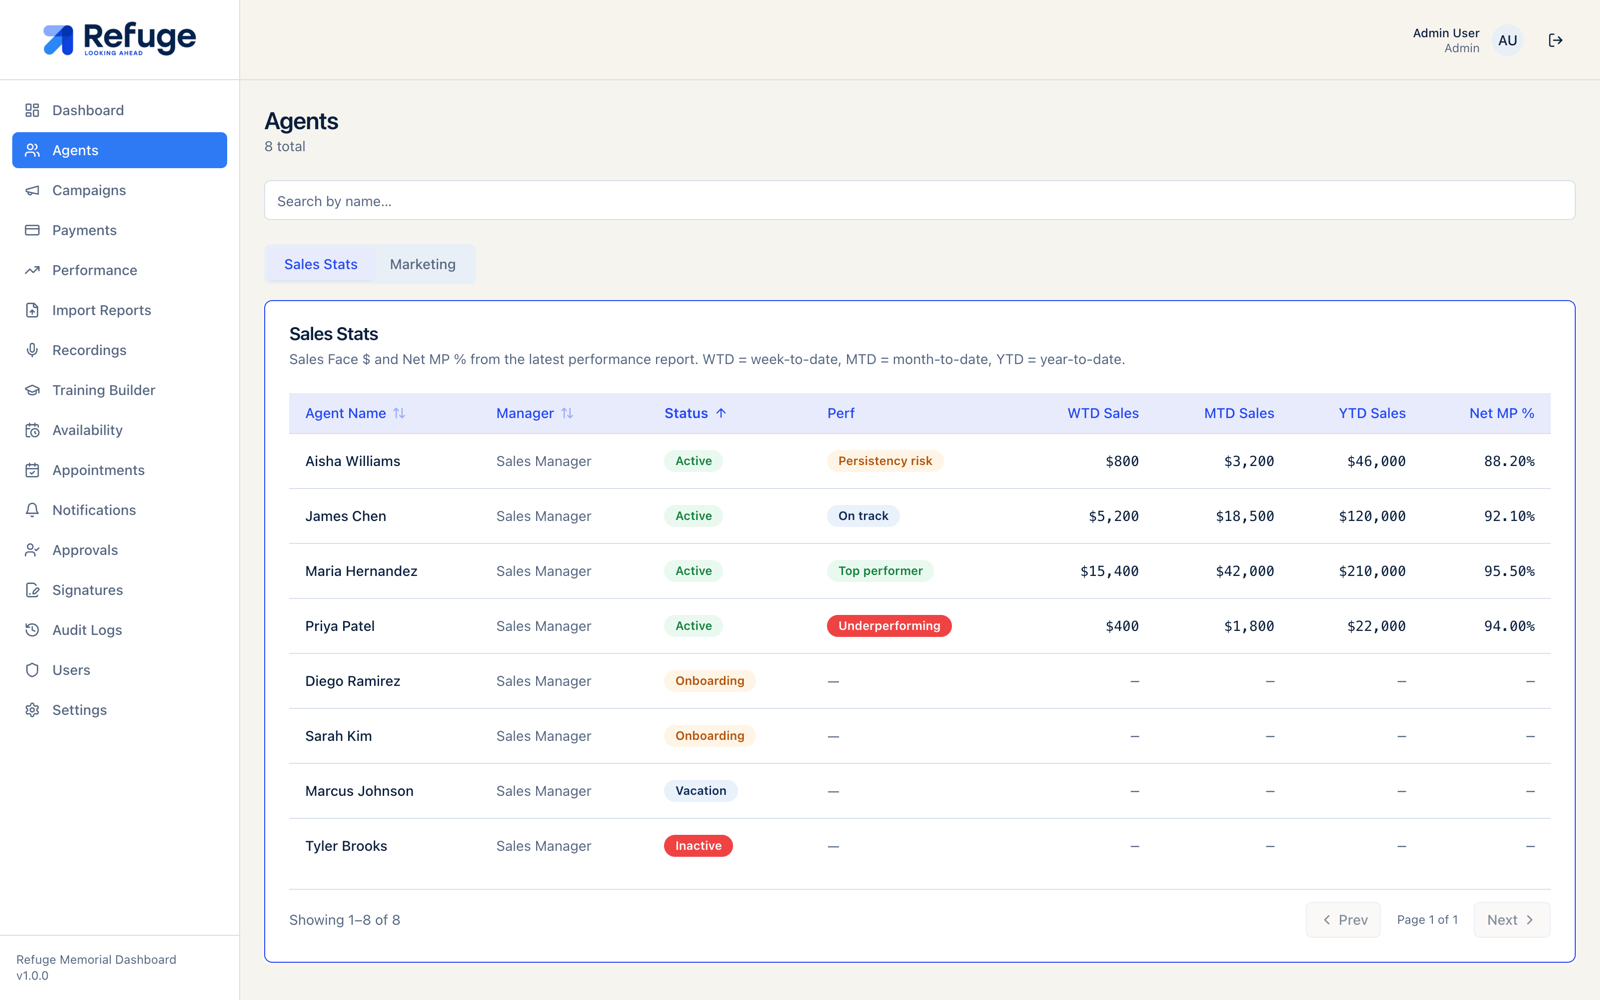Viewport: 1600px width, 1000px height.
Task: Click the Approvals user-check icon
Action: click(32, 550)
